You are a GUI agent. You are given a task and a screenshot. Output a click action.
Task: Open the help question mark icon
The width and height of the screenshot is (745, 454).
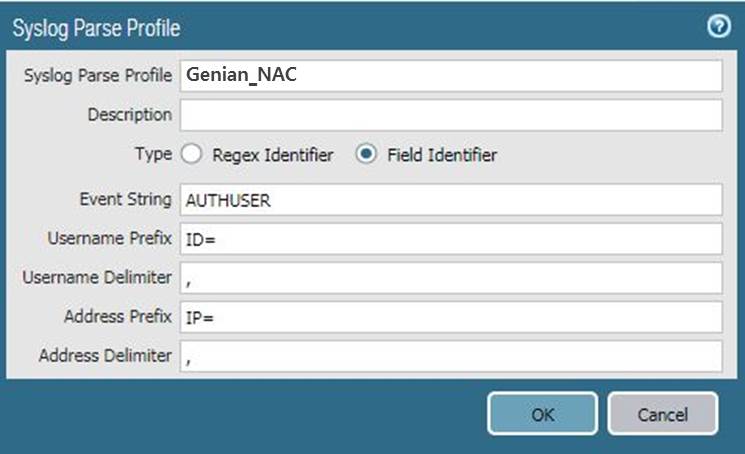[x=717, y=27]
